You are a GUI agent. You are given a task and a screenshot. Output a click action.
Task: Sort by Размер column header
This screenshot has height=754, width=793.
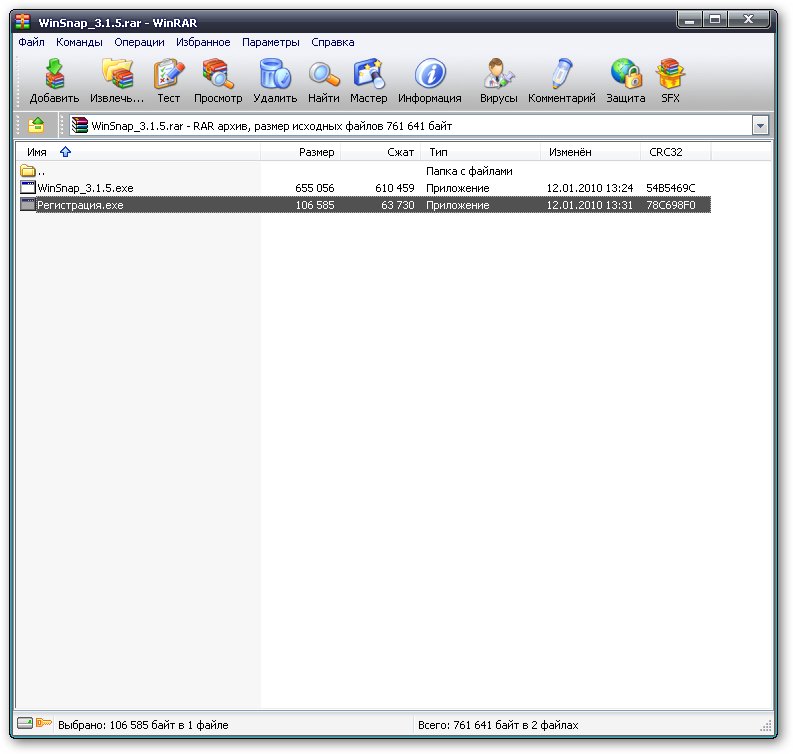[x=300, y=152]
